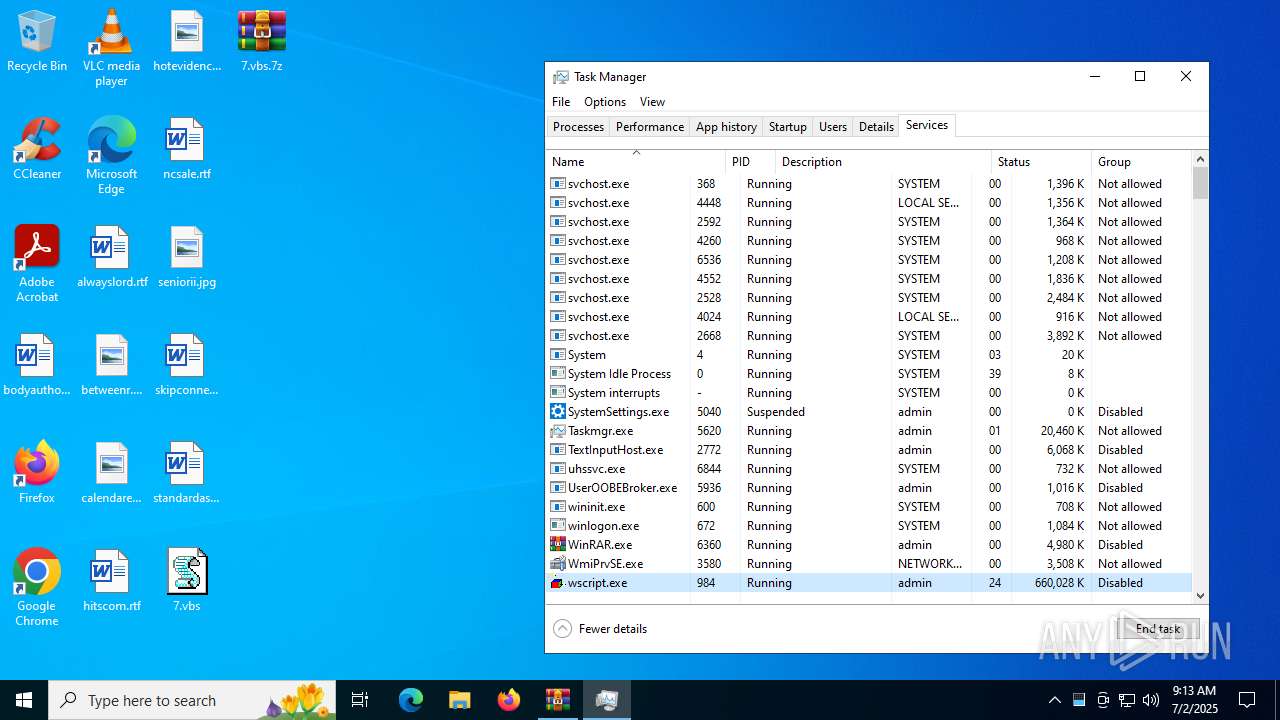Select the bodyautho... document icon

[37, 366]
